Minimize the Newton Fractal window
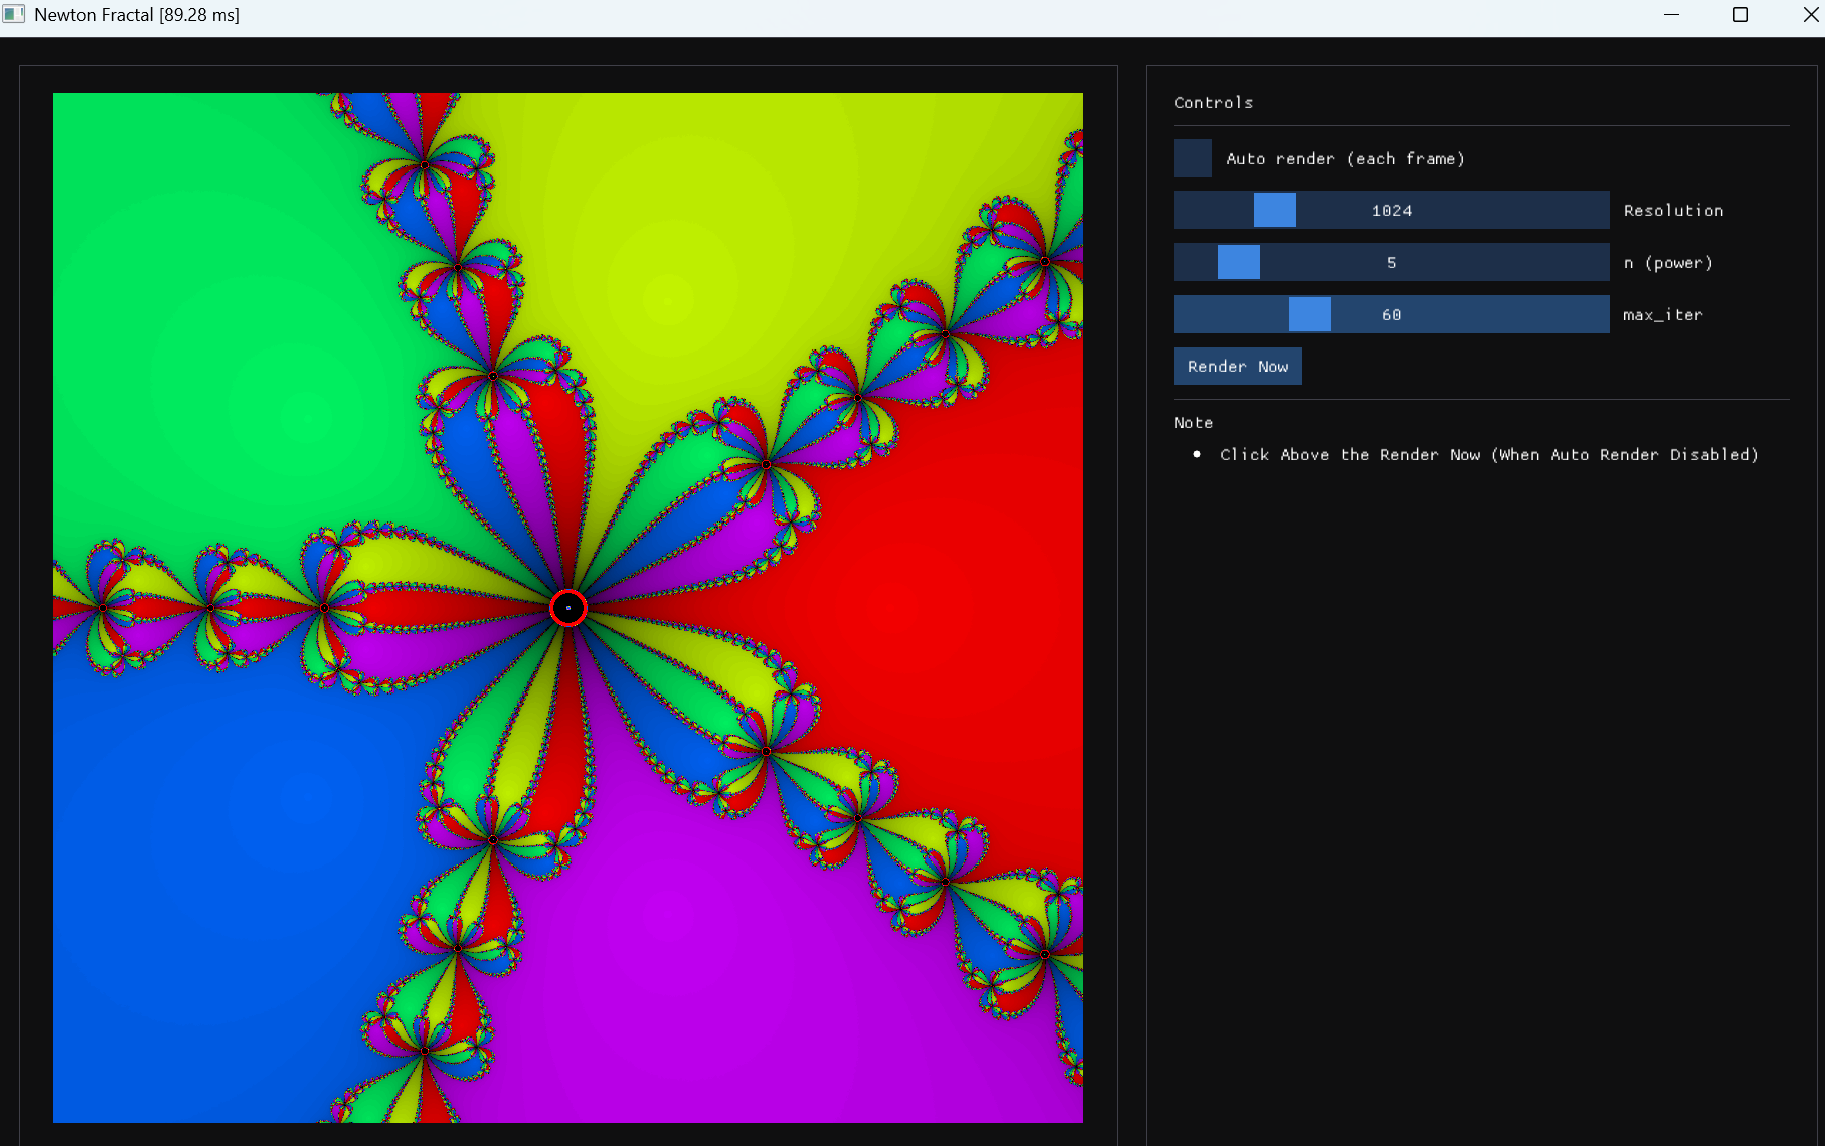 point(1671,14)
